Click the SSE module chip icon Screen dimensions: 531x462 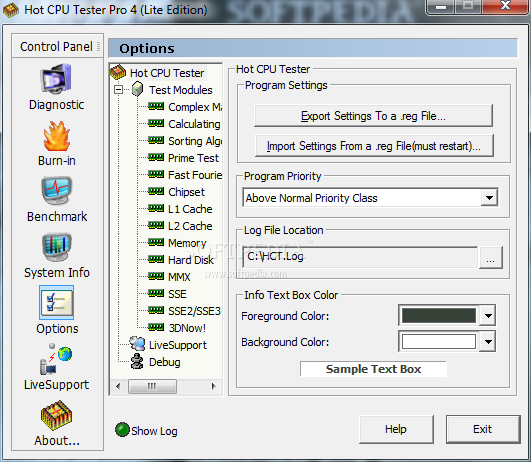click(156, 293)
